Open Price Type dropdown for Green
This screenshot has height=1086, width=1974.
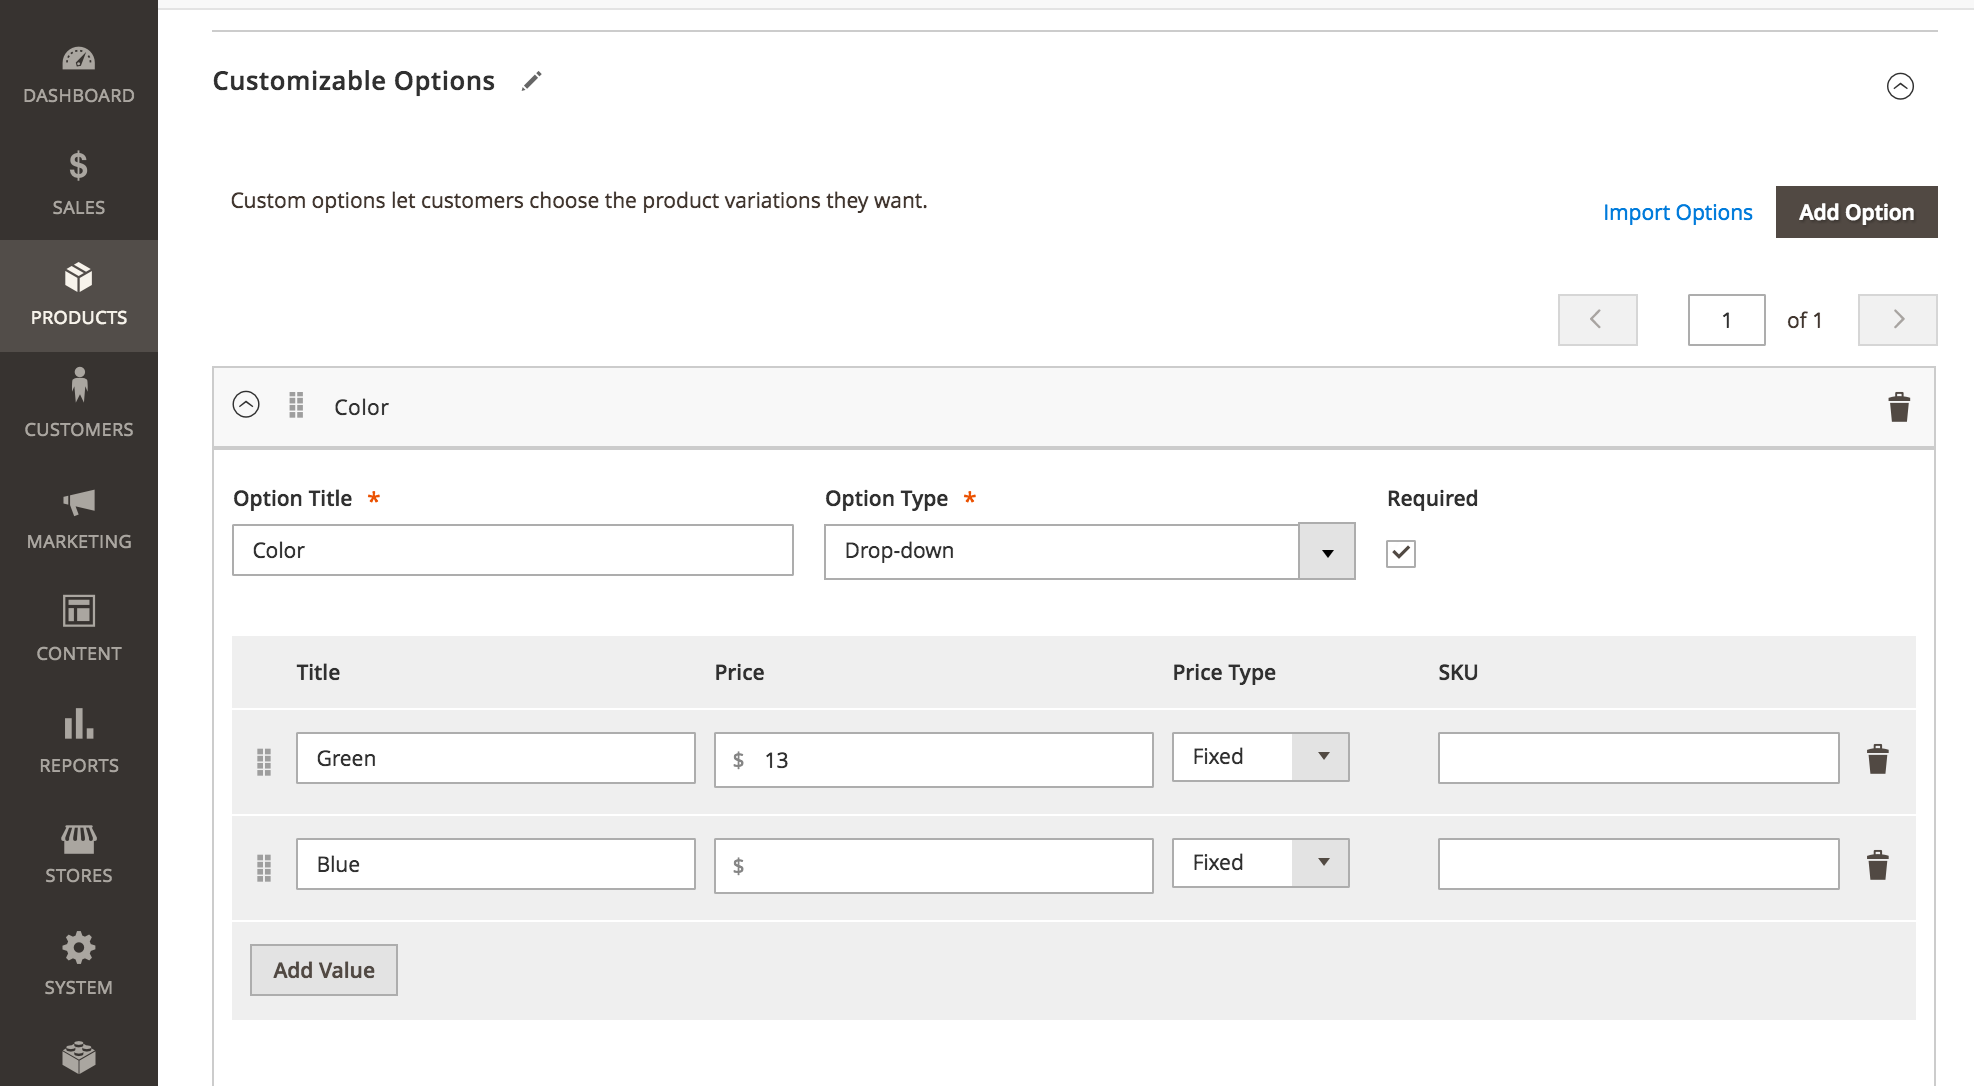tap(1261, 757)
